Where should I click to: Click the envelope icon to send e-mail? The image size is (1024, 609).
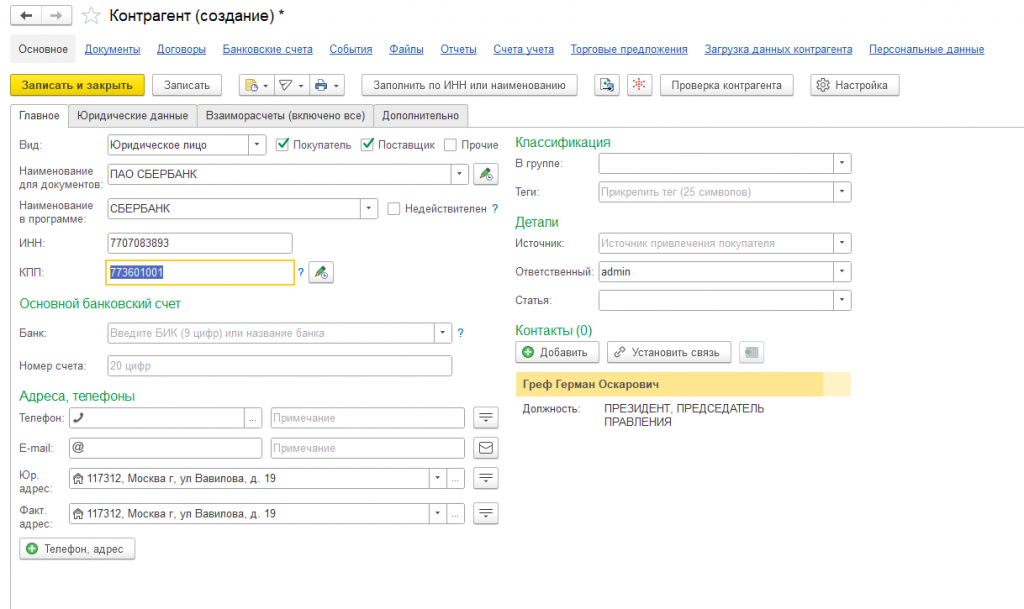pos(486,448)
